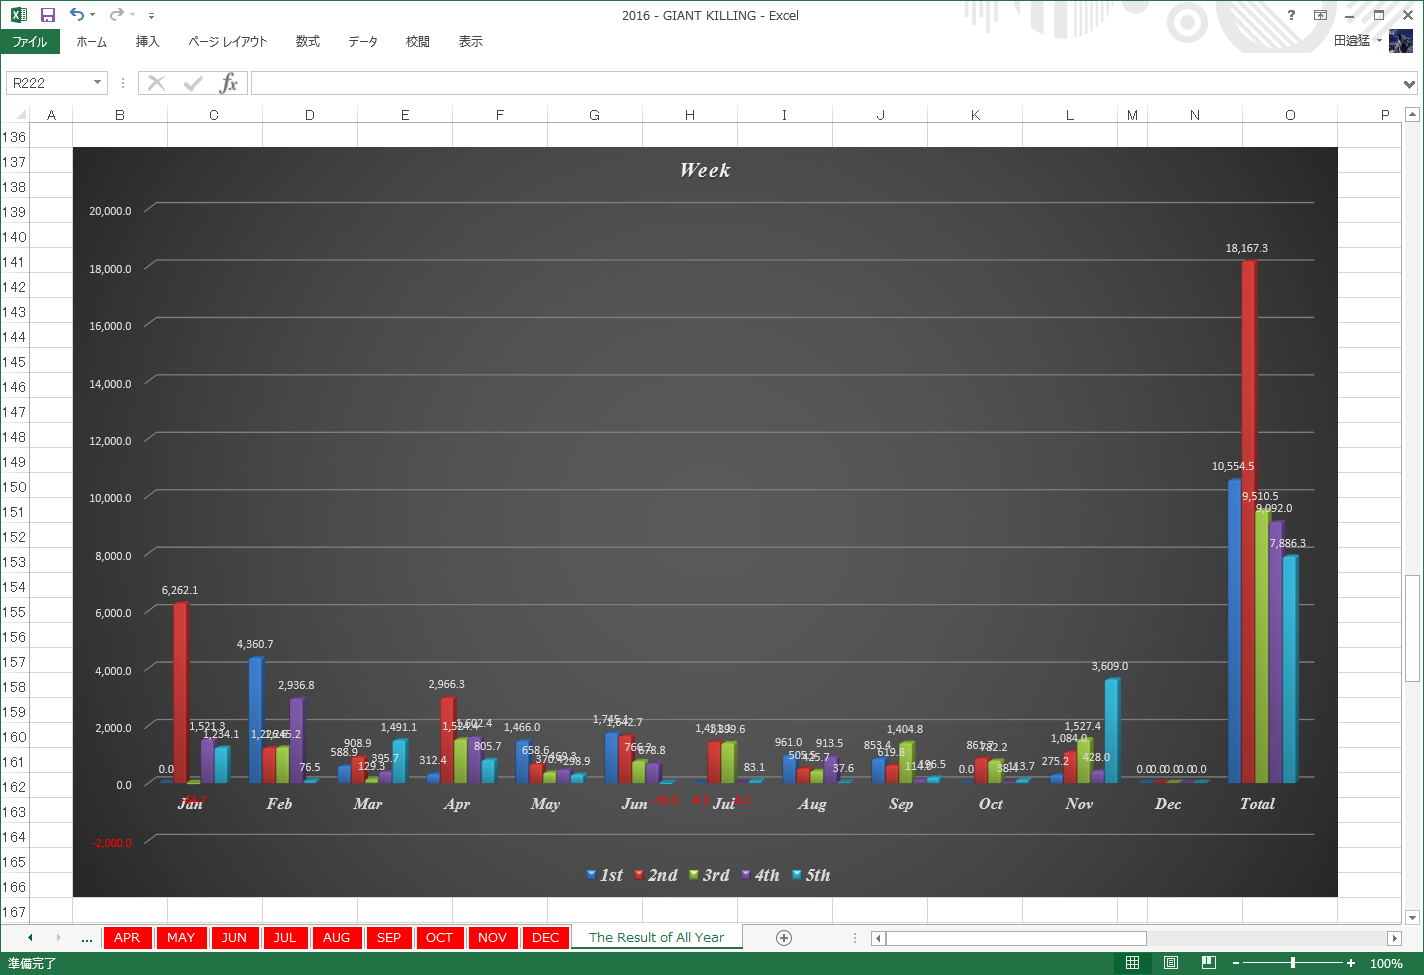Open Customize Quick Access Toolbar dropdown
The height and width of the screenshot is (975, 1424).
(151, 16)
